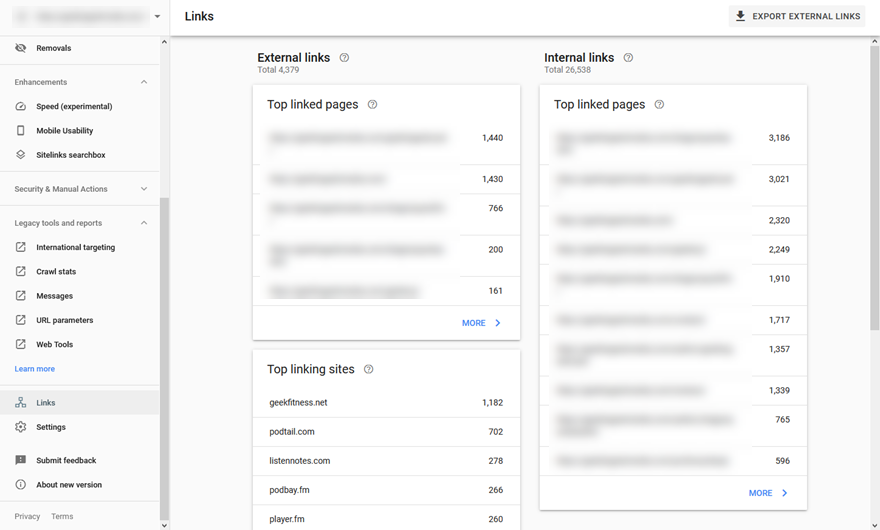Click the Export External Links button
This screenshot has height=530, width=880.
[797, 16]
